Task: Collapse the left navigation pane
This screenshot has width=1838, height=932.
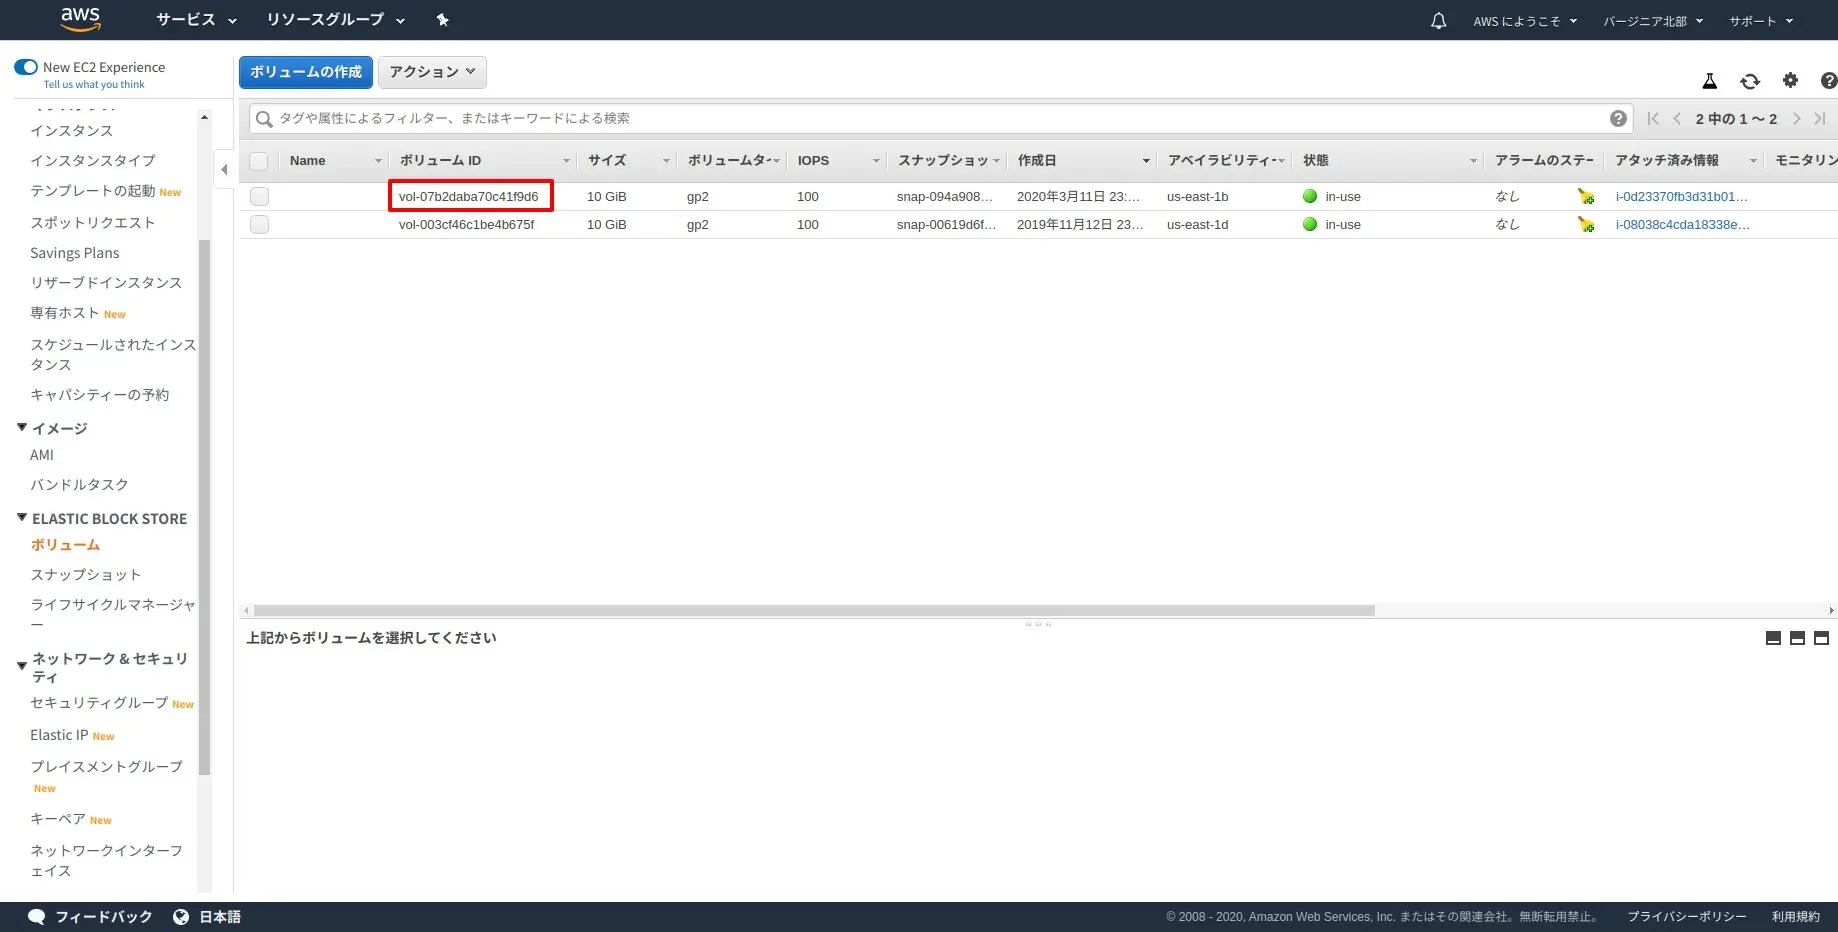Action: [x=224, y=169]
